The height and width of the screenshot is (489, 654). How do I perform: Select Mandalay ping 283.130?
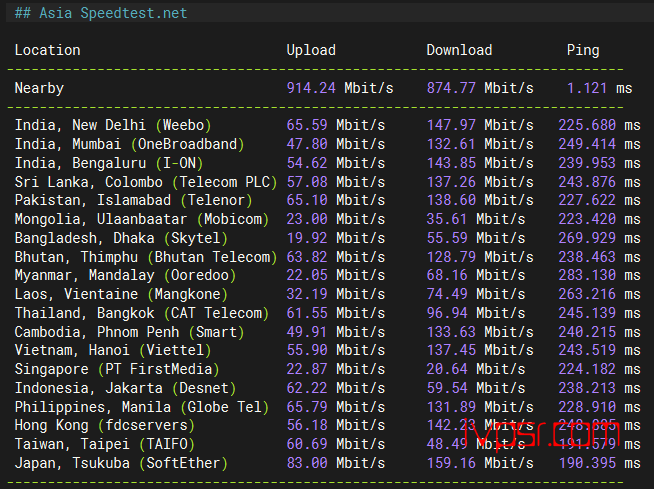pyautogui.click(x=587, y=275)
